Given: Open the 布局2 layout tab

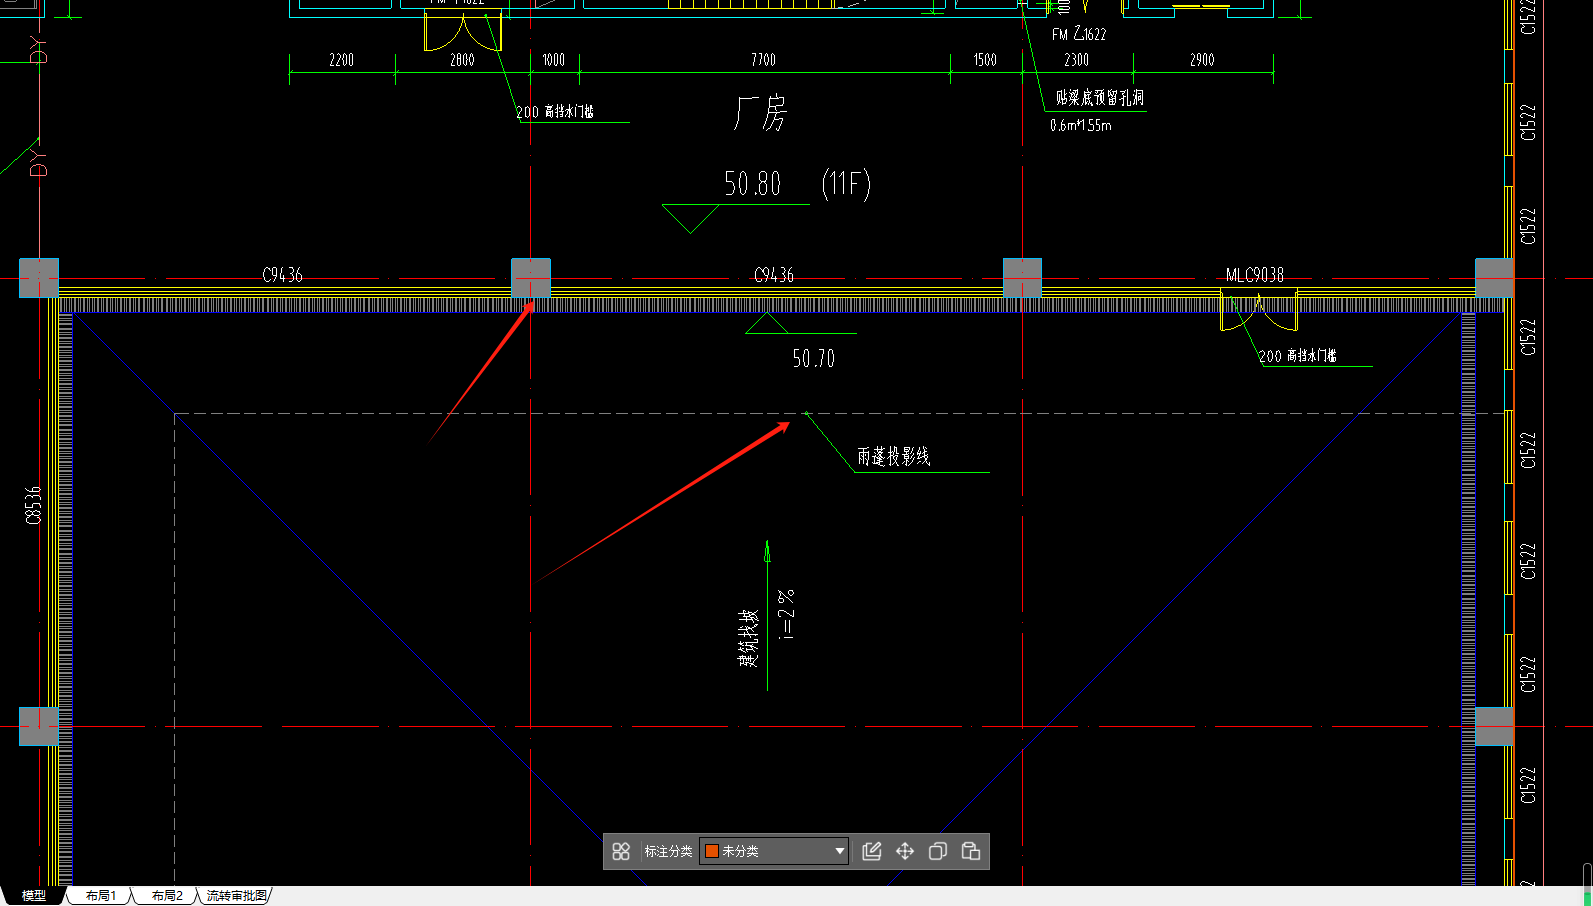Looking at the screenshot, I should pyautogui.click(x=167, y=896).
